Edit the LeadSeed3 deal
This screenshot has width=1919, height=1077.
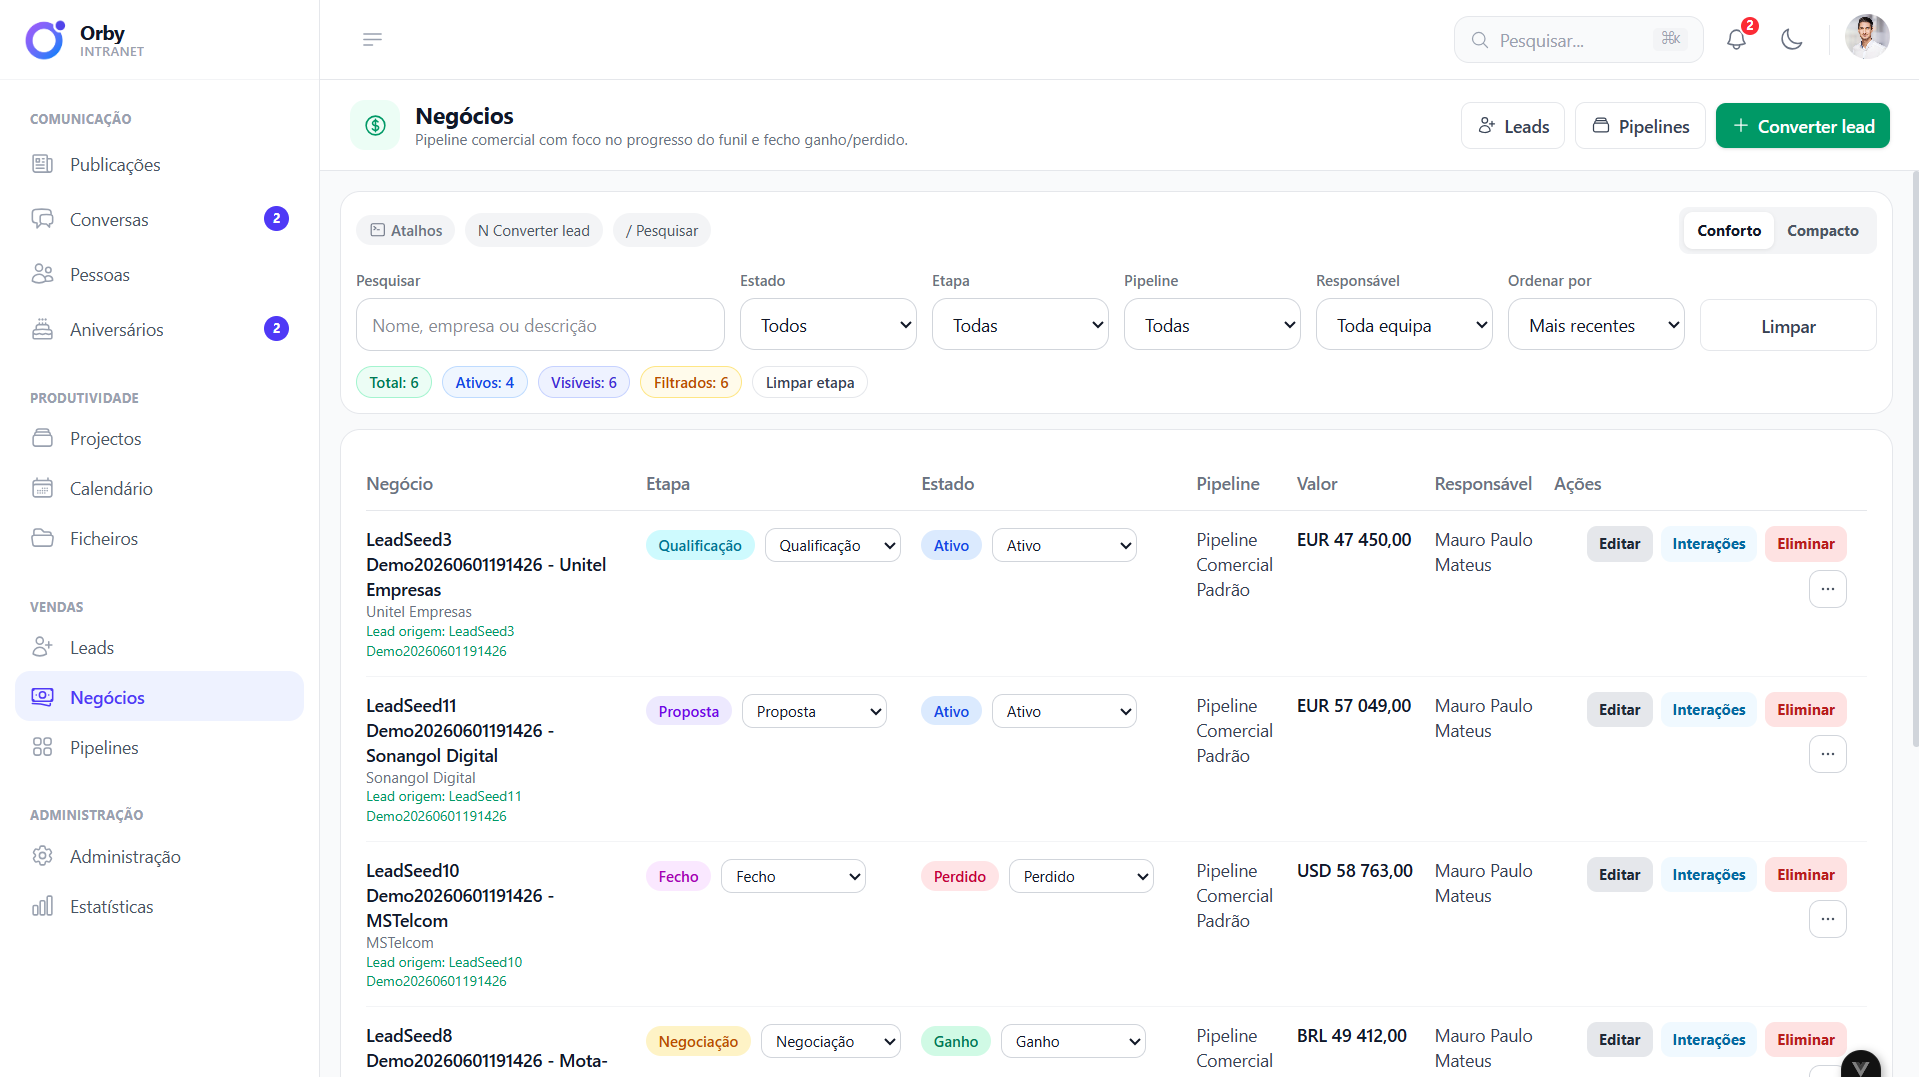(1619, 544)
